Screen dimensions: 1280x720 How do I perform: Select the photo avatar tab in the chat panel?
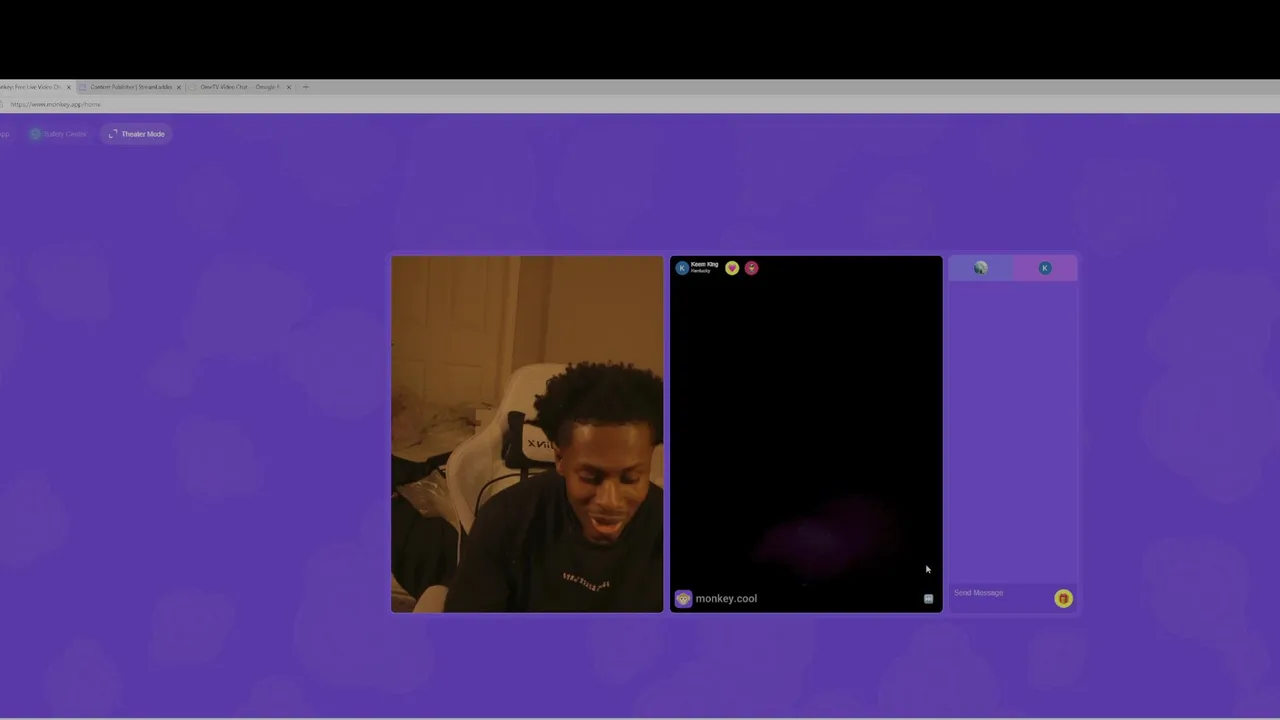(x=981, y=268)
